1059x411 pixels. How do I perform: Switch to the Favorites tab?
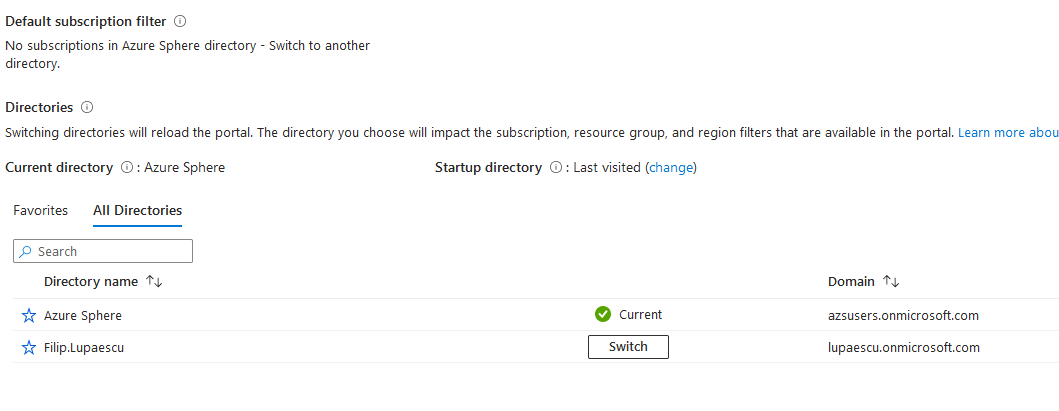41,211
